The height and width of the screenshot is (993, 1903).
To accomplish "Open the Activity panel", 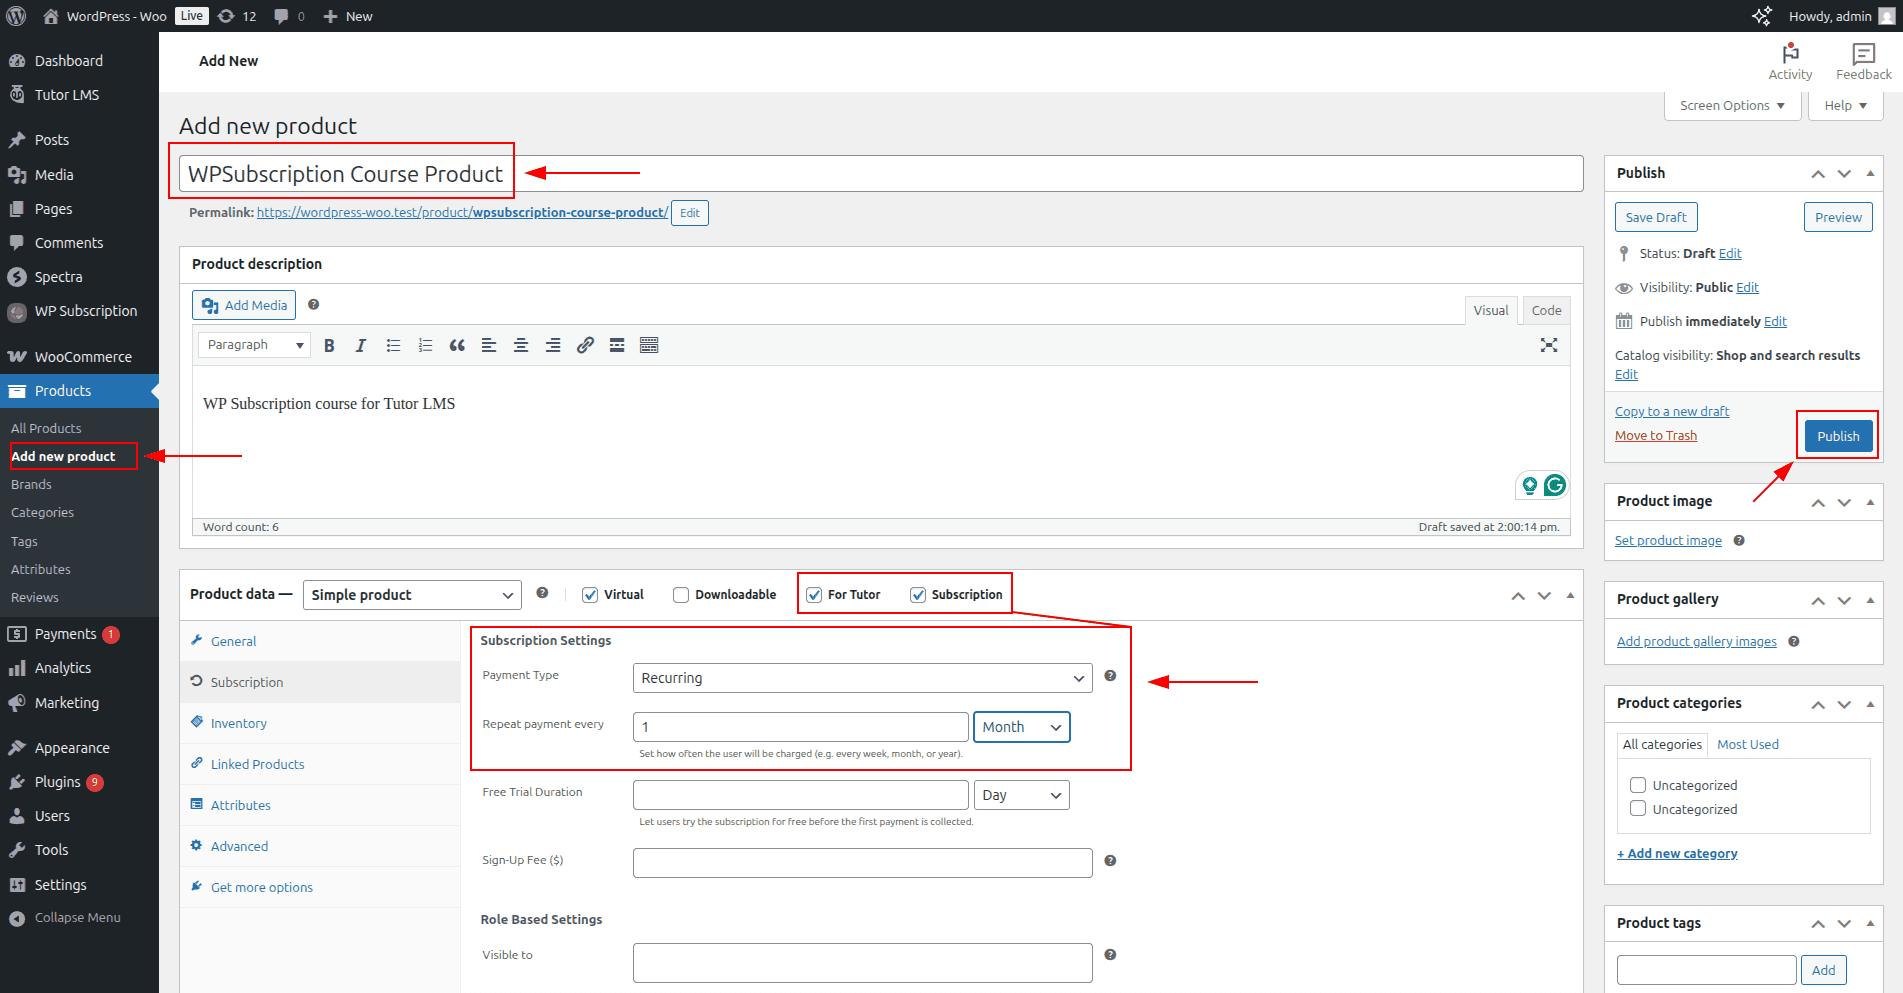I will (1789, 61).
